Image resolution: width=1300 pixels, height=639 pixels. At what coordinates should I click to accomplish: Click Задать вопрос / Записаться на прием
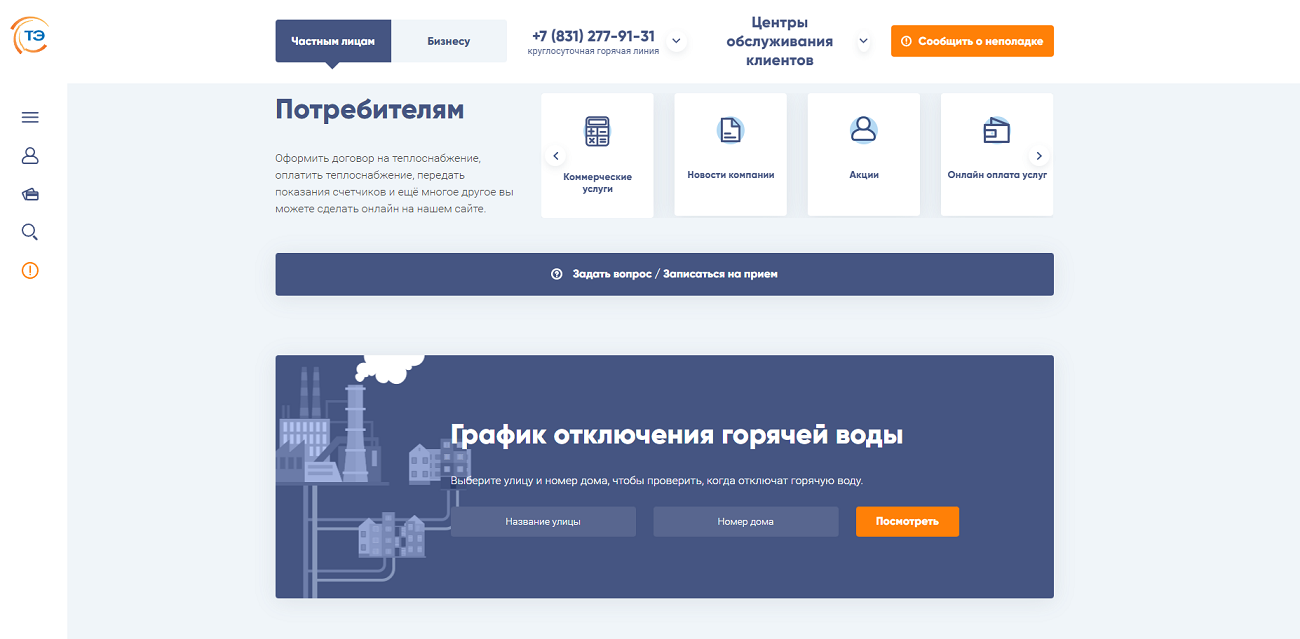[x=664, y=274]
